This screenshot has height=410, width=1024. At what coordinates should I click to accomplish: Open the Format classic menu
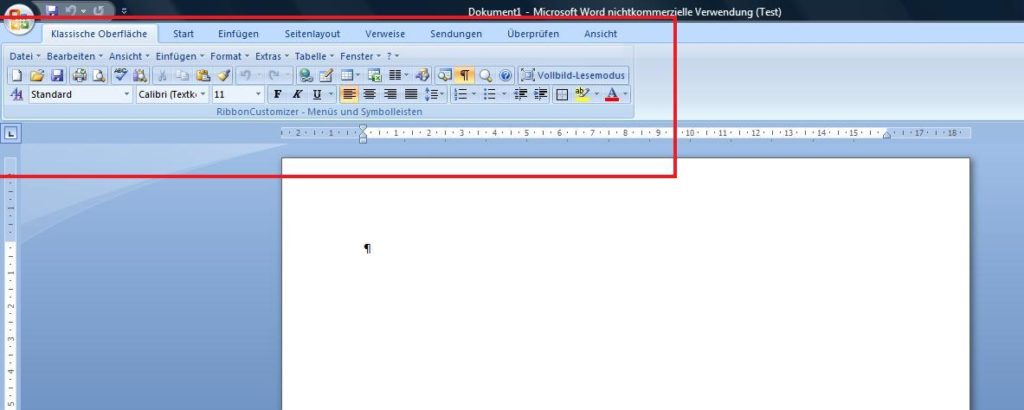(229, 56)
